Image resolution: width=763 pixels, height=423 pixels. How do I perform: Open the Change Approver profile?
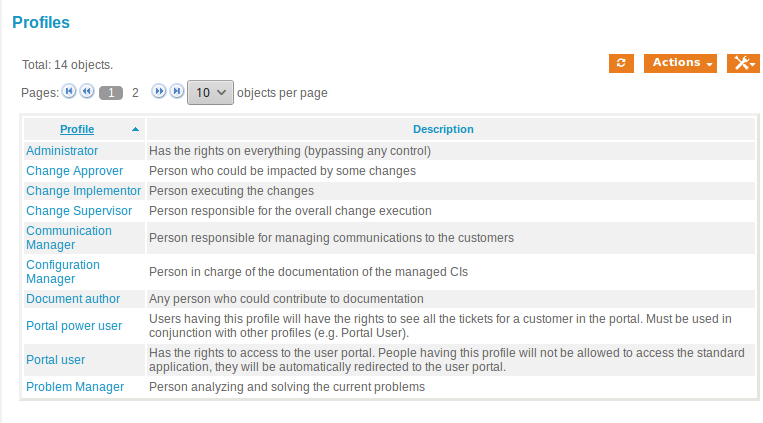pyautogui.click(x=75, y=171)
